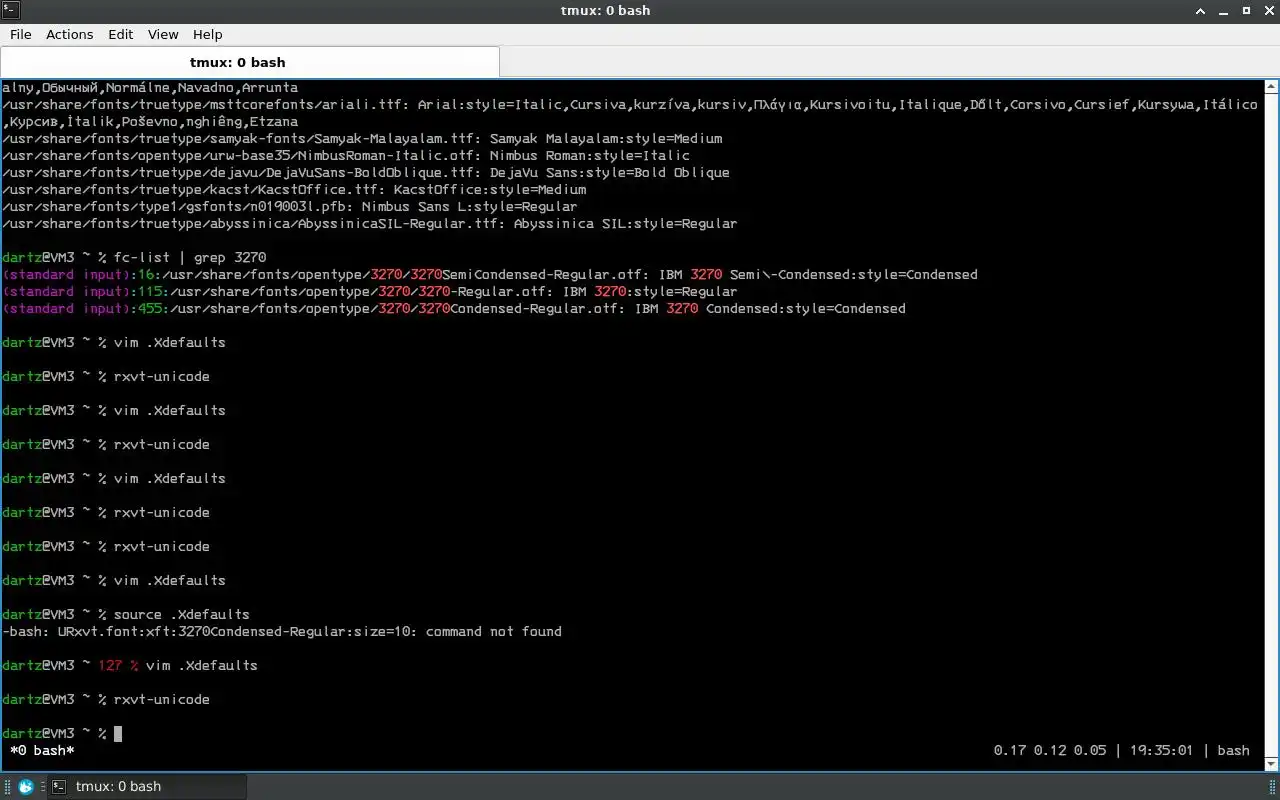The height and width of the screenshot is (800, 1280).
Task: Click the "source .Xdefaults" command
Action: pyautogui.click(x=182, y=614)
